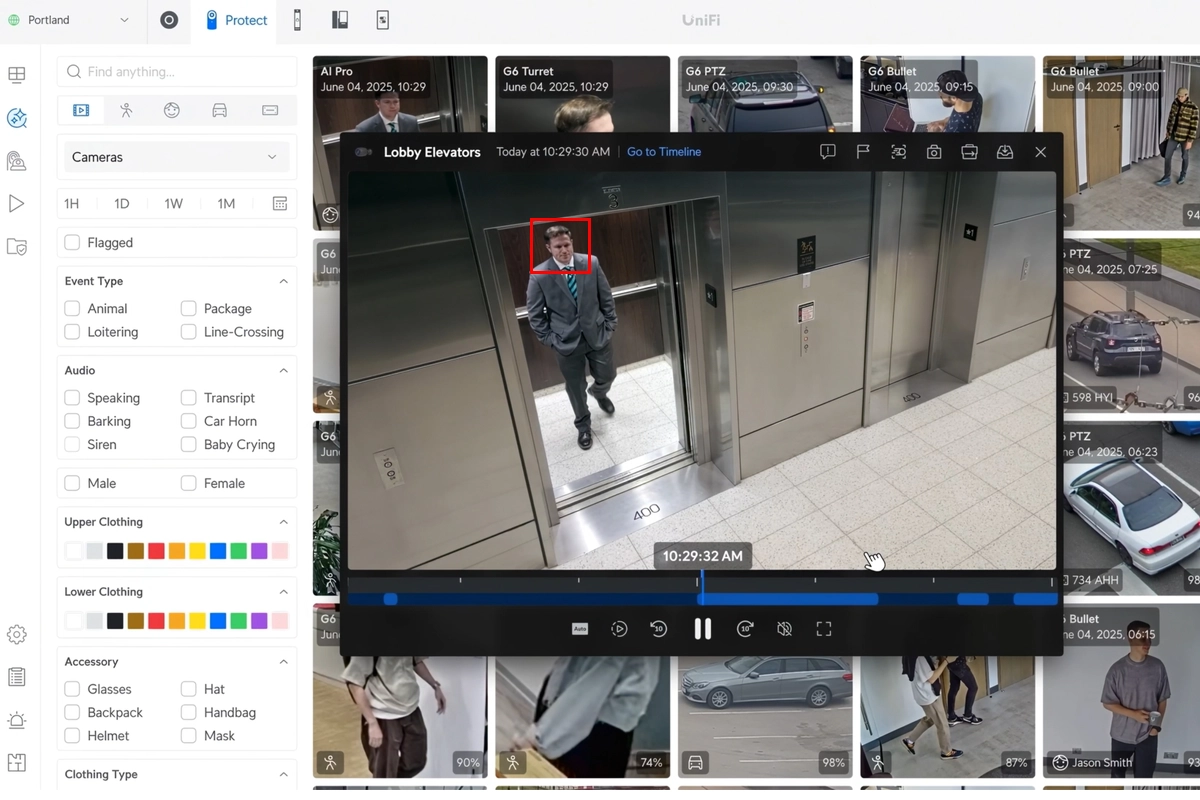Download the Lobby Elevators clip
Screen dimensions: 1200x800
1005,152
